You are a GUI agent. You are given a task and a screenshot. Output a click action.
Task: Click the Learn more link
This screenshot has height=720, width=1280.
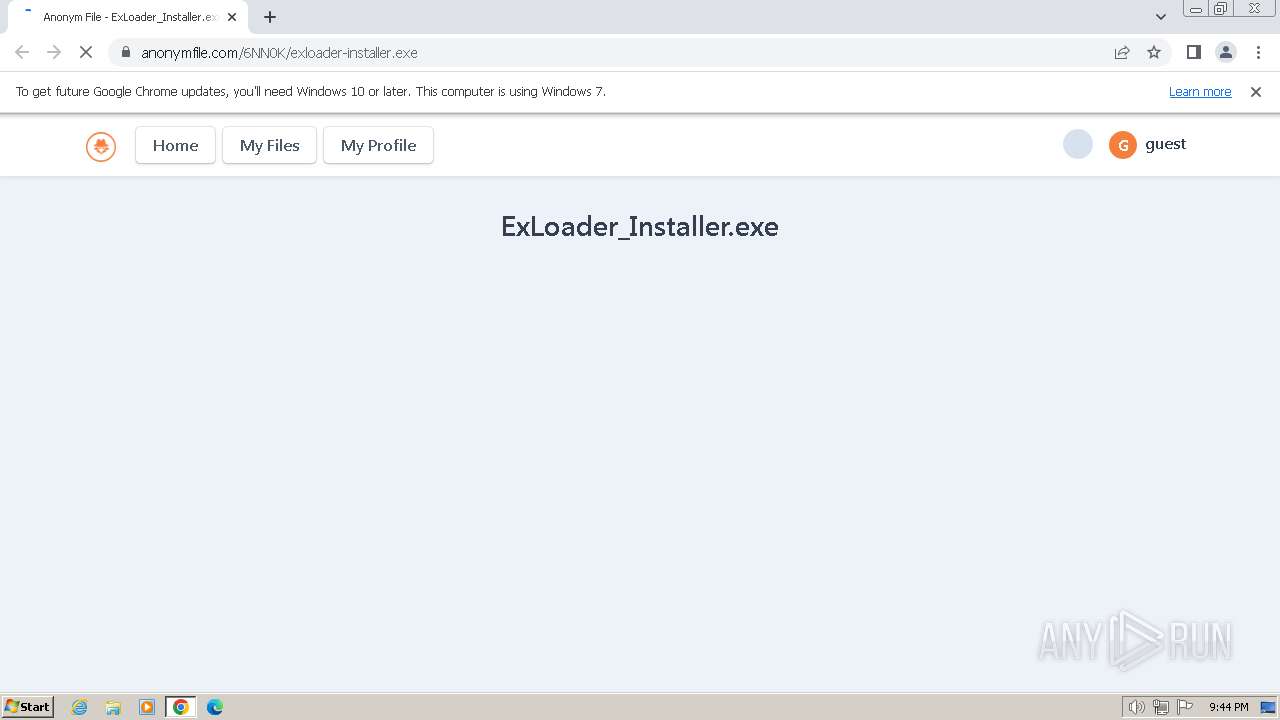[1200, 91]
